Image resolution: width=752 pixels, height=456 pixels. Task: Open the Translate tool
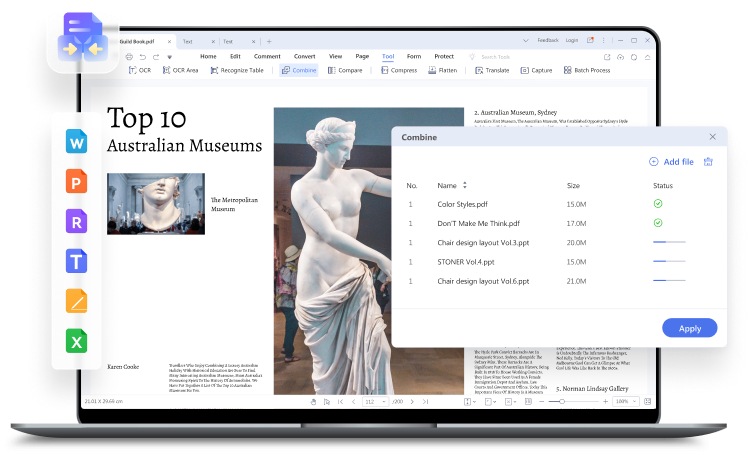(x=492, y=70)
